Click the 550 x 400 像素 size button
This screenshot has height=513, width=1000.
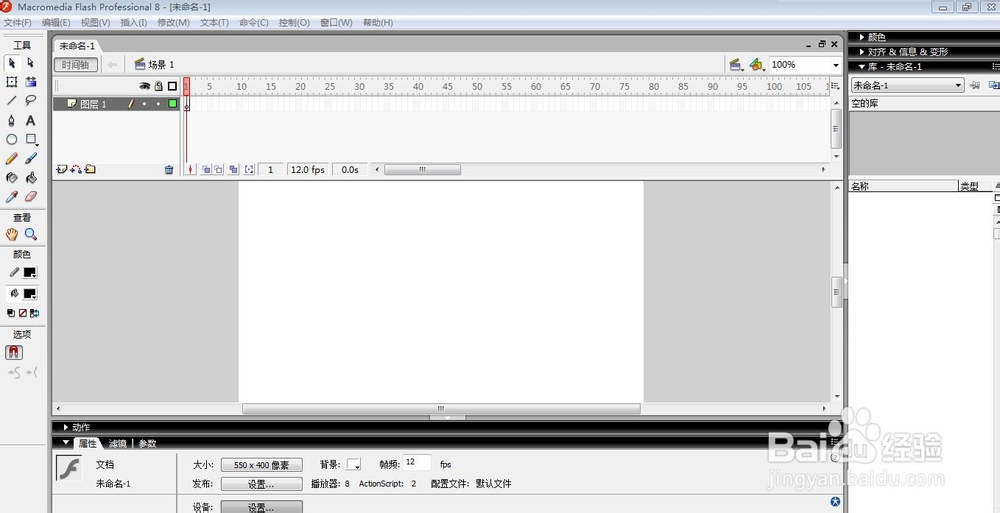(x=261, y=465)
